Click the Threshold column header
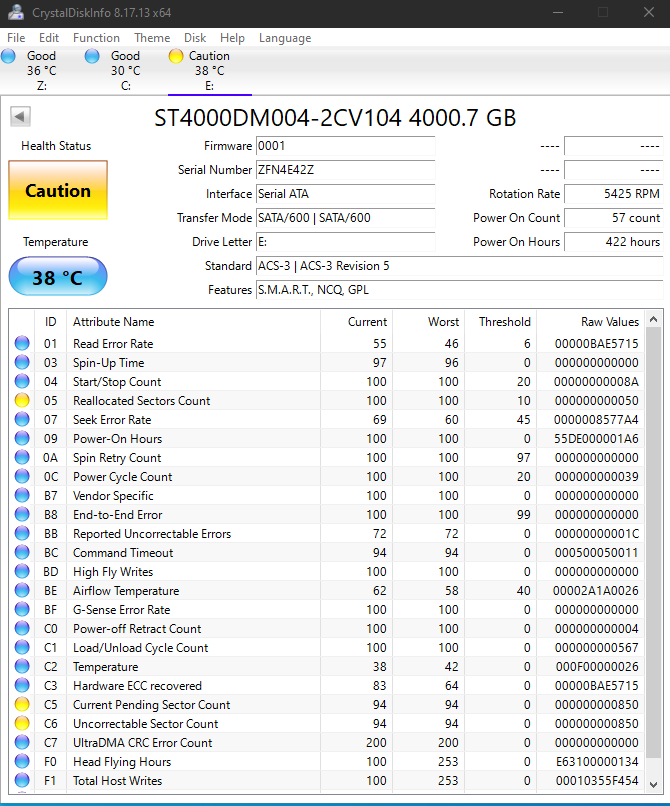 tap(500, 322)
